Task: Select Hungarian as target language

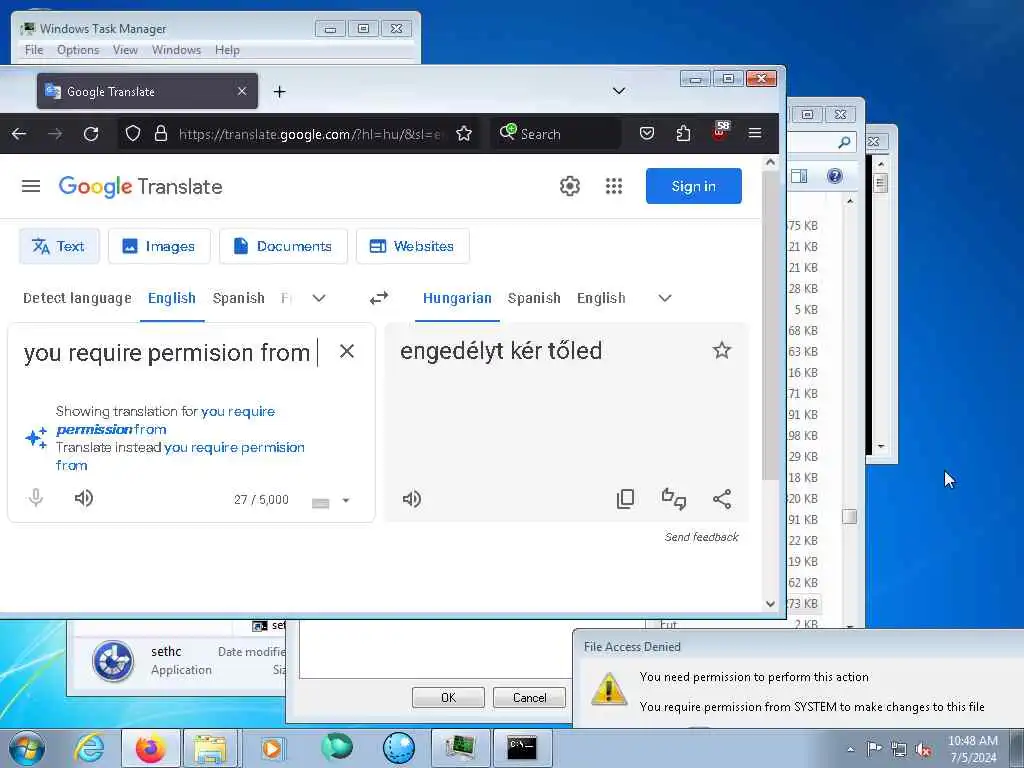Action: tap(457, 298)
